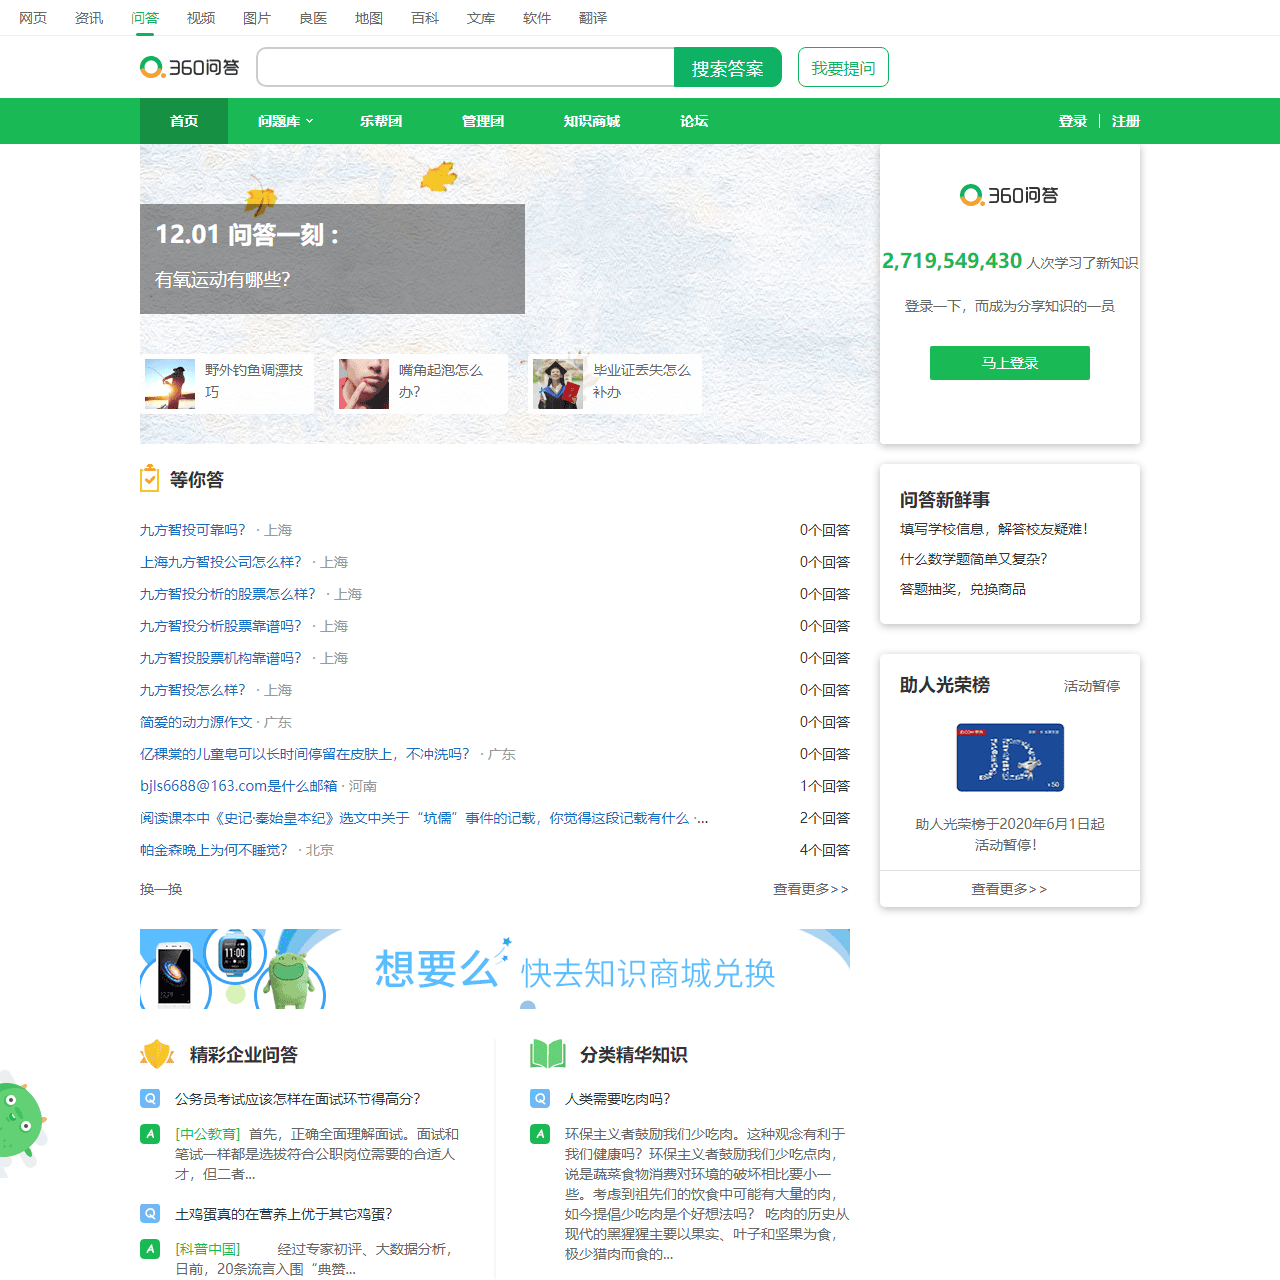The image size is (1280, 1280).
Task: Click the 我要提问 button
Action: tap(842, 66)
